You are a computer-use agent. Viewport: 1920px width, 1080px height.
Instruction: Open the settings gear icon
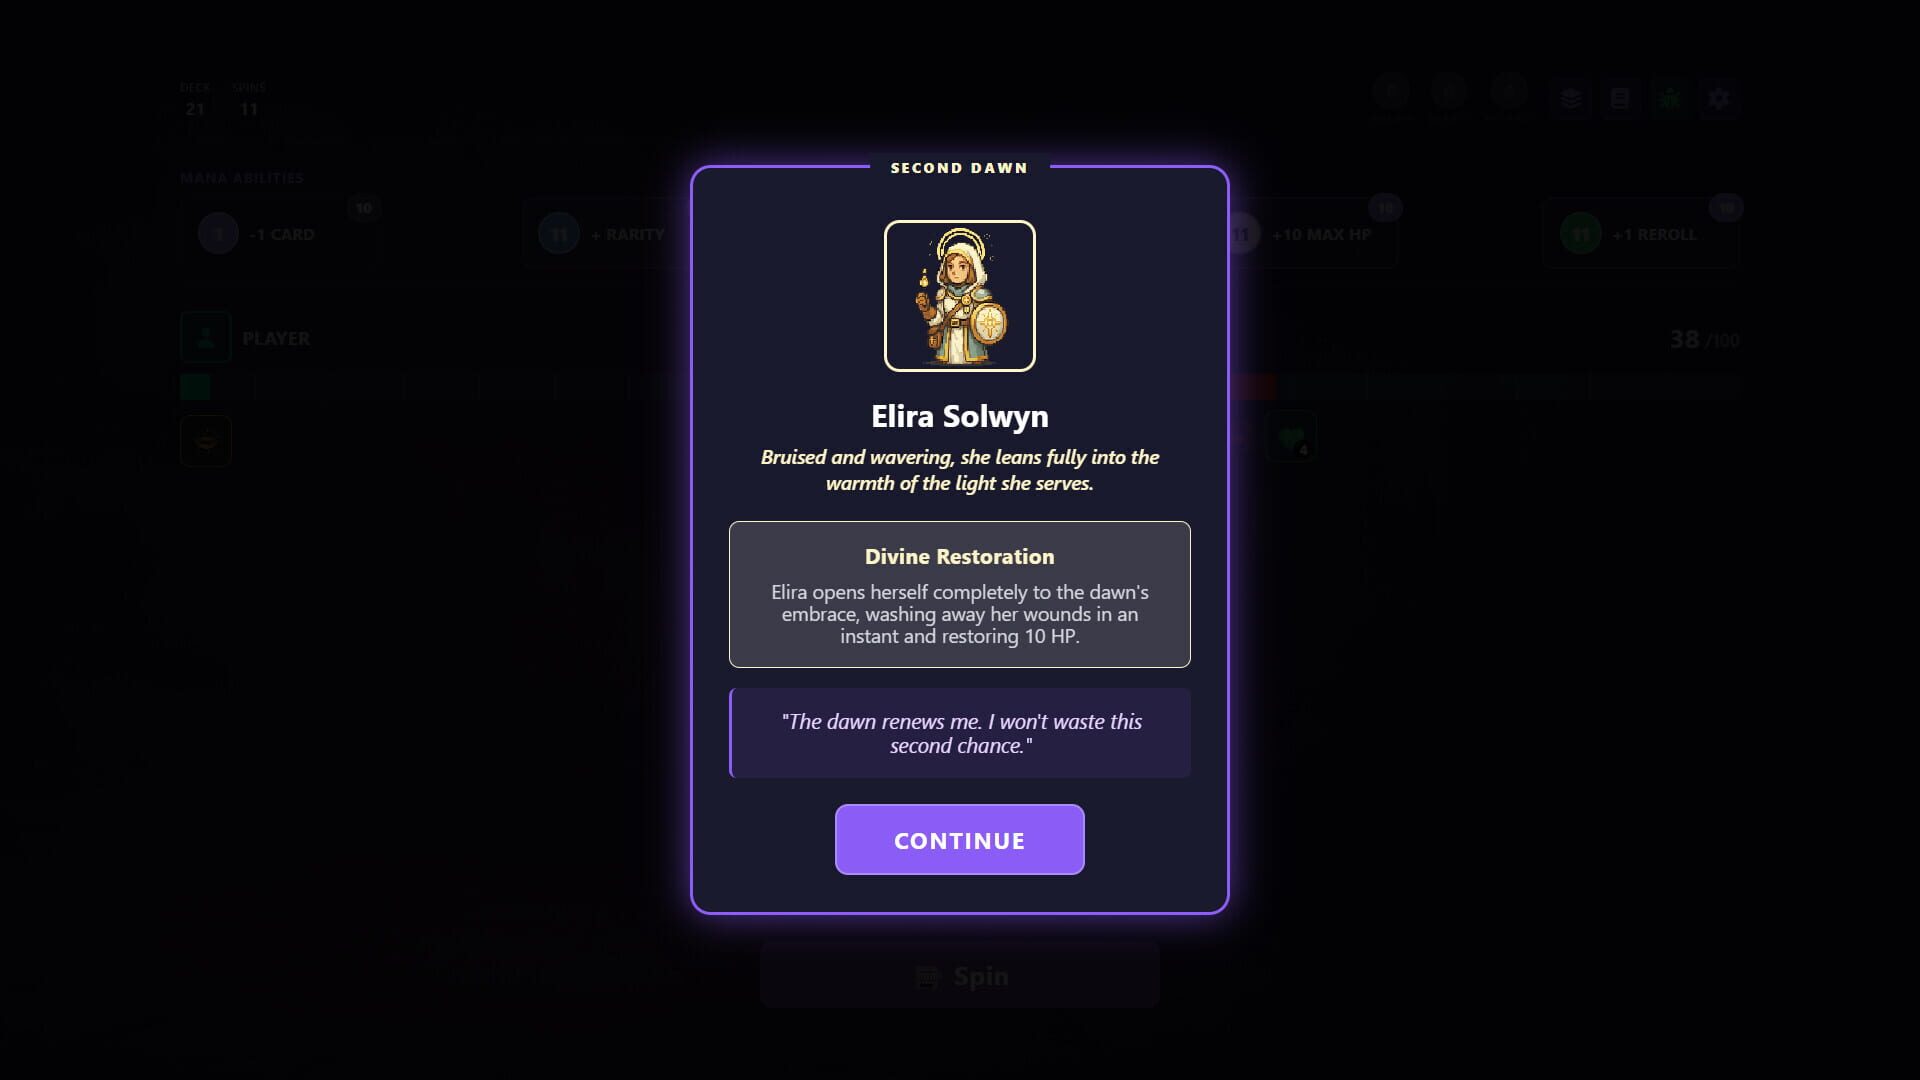point(1718,98)
